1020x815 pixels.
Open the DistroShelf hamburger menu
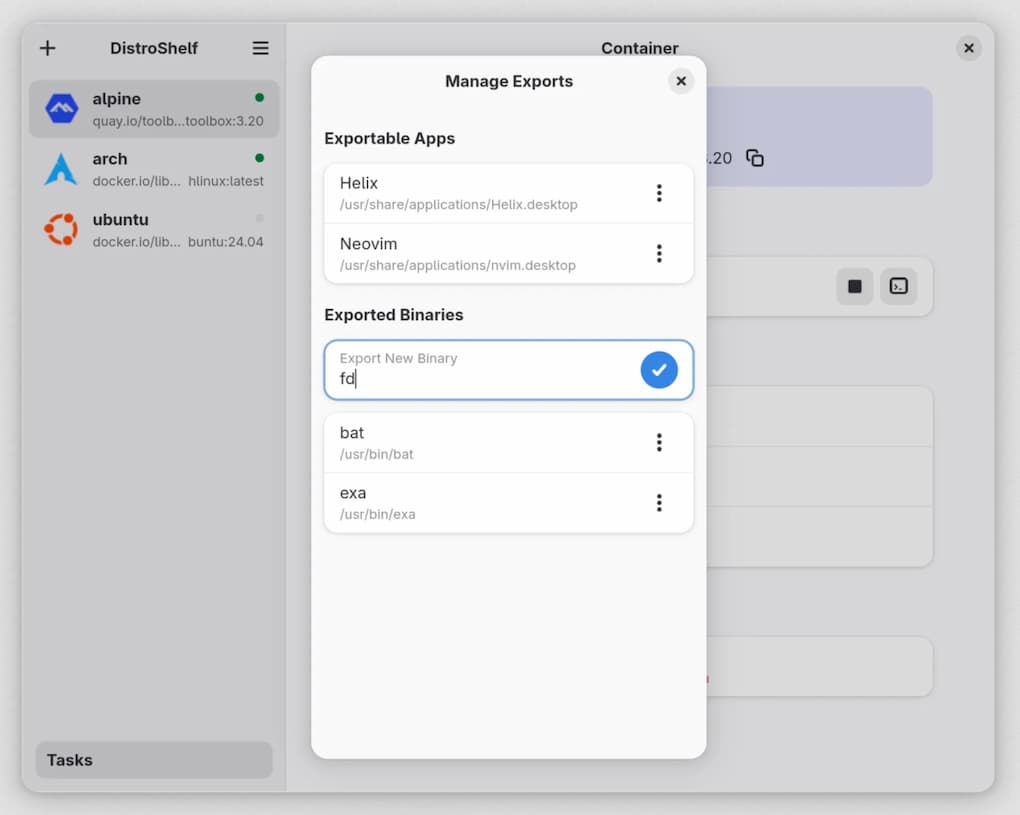pyautogui.click(x=260, y=48)
